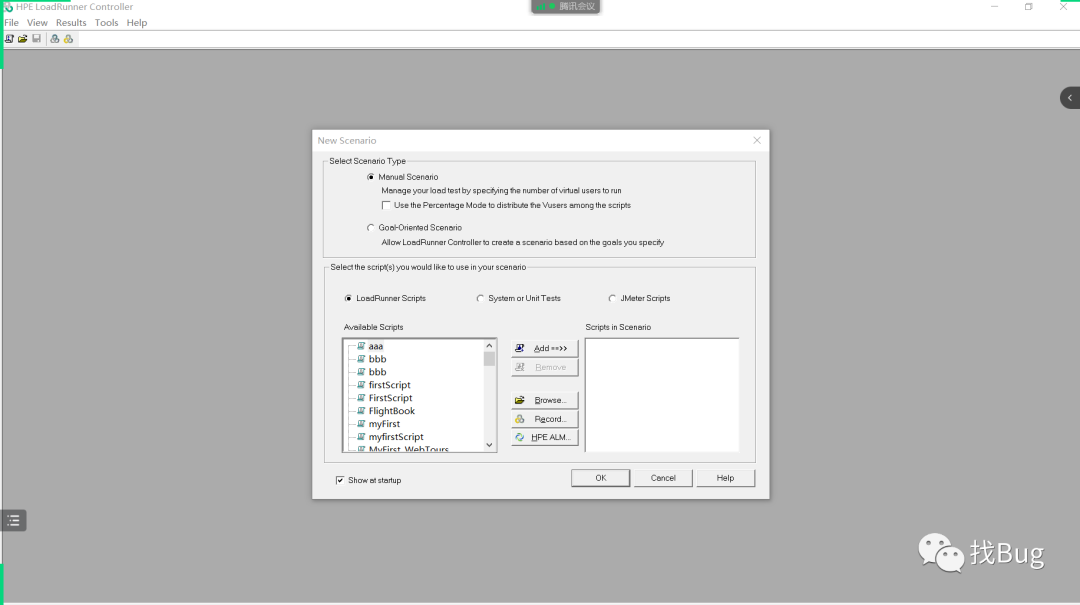The height and width of the screenshot is (605, 1080).
Task: Click the Available Scripts scrollbar up arrow
Action: (x=489, y=345)
